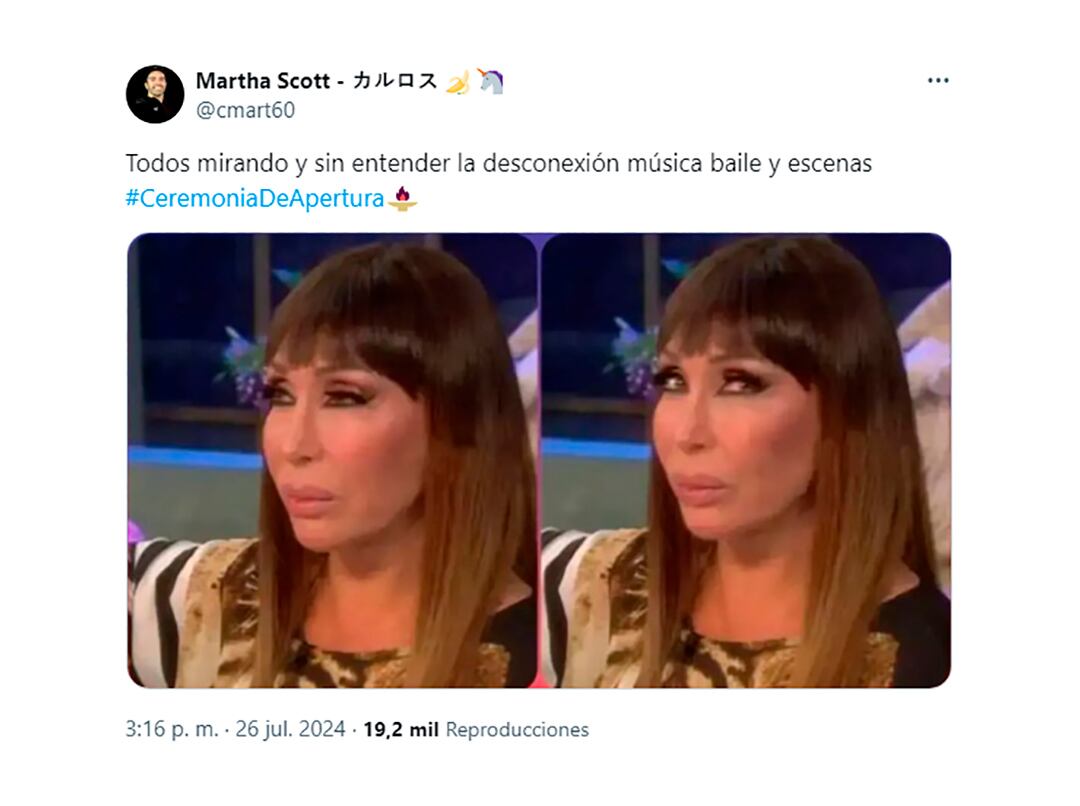Open the #CeremoniaDeApertura hashtag link
The image size is (1080, 806).
pos(255,198)
